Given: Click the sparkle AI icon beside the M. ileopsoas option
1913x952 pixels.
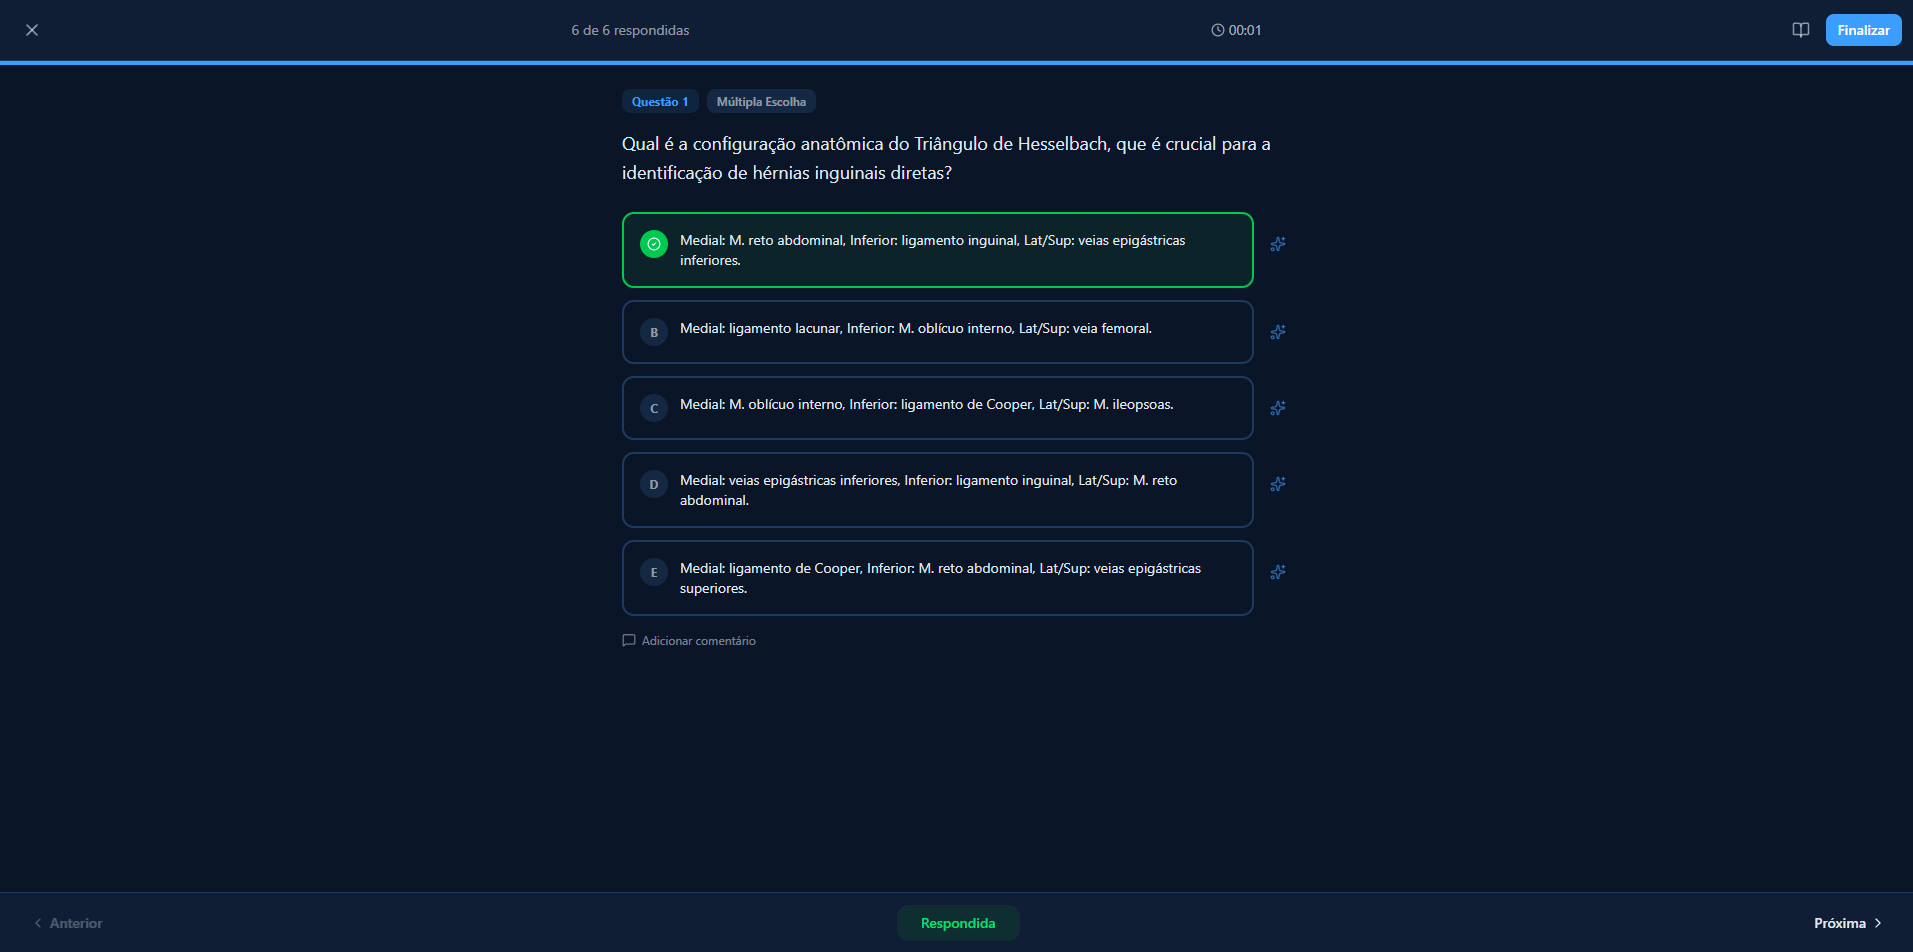Looking at the screenshot, I should pos(1277,408).
